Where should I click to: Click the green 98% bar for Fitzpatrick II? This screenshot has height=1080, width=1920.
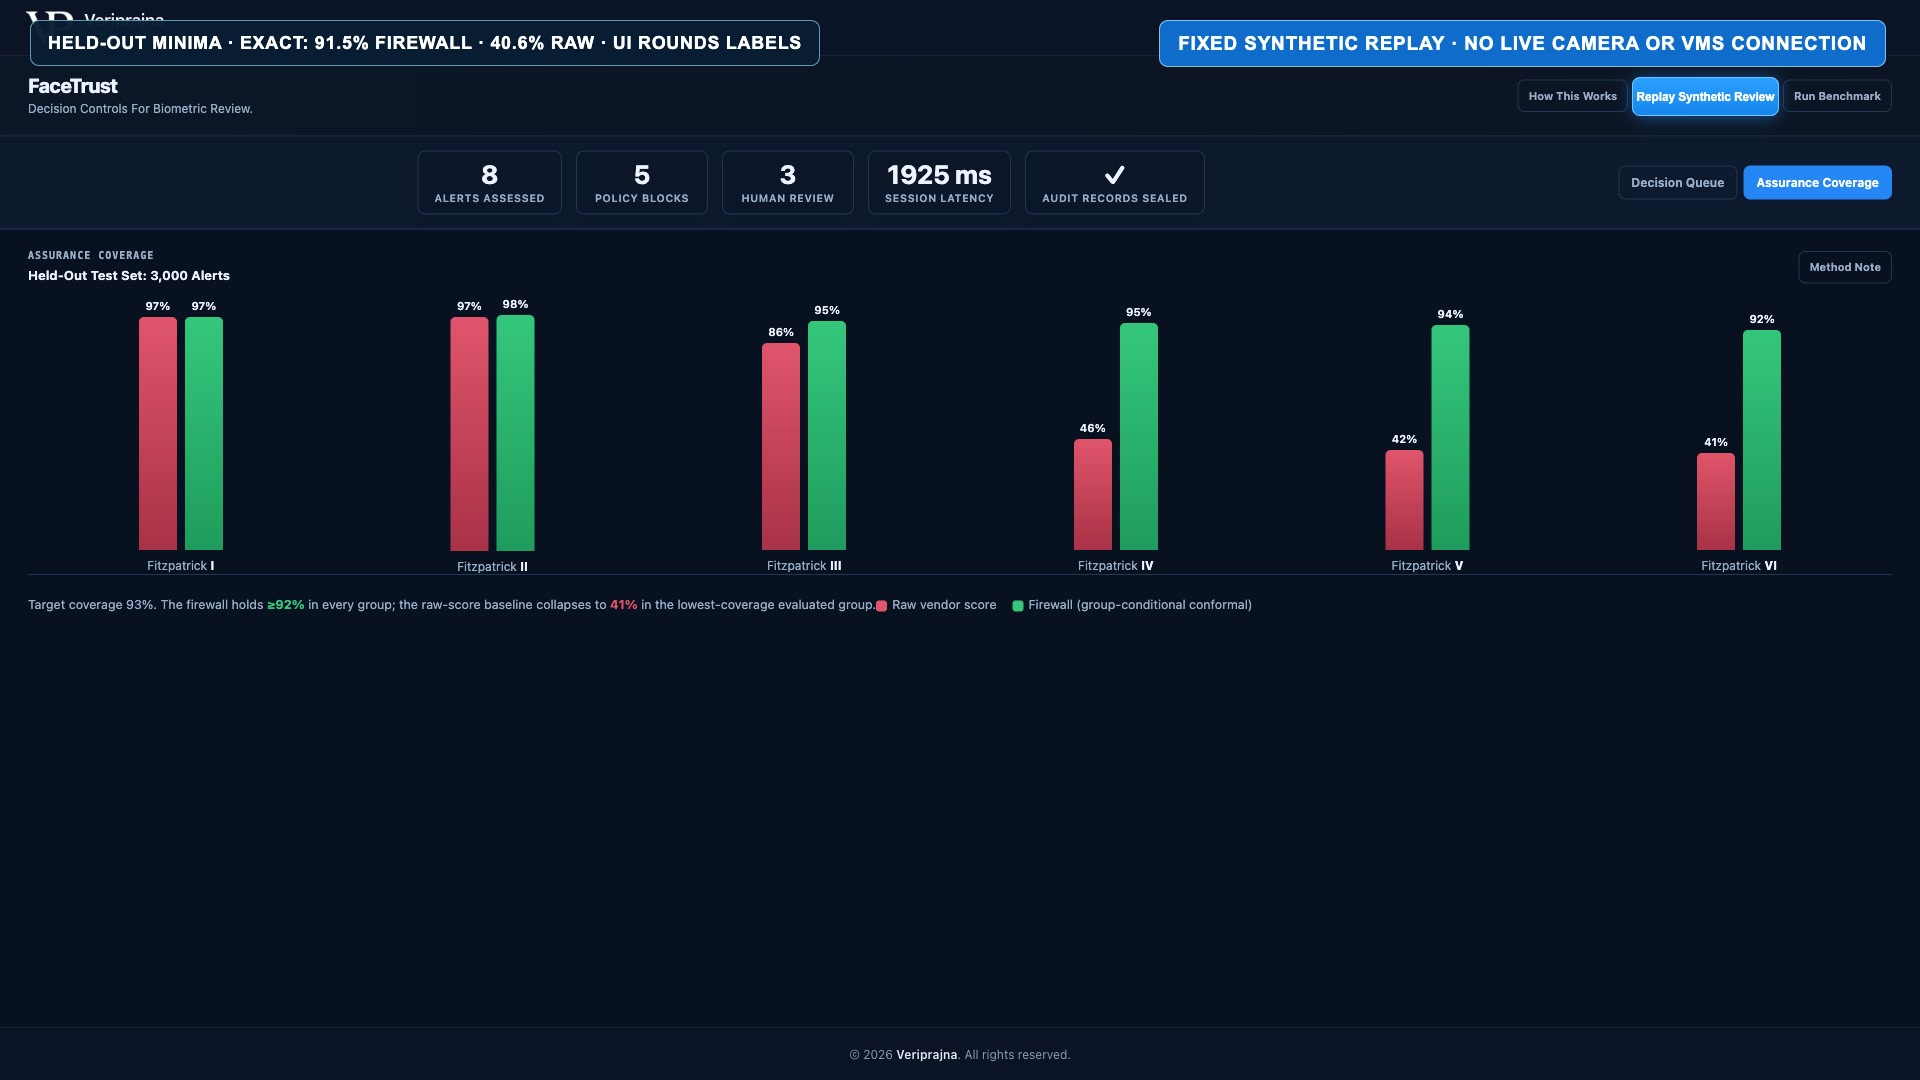tap(515, 433)
